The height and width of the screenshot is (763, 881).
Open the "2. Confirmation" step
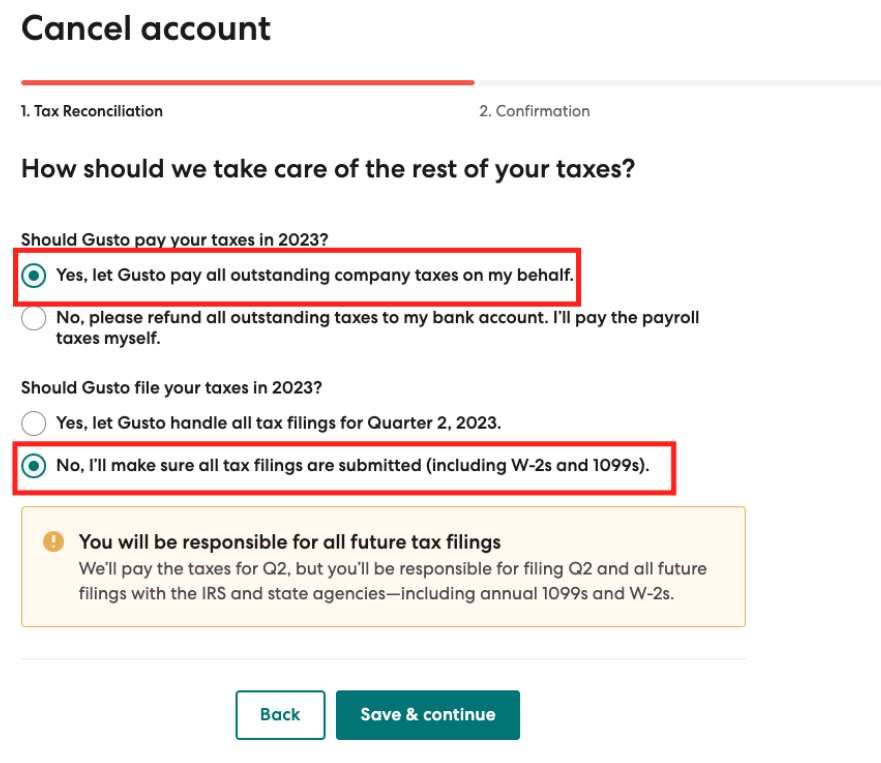(x=535, y=111)
